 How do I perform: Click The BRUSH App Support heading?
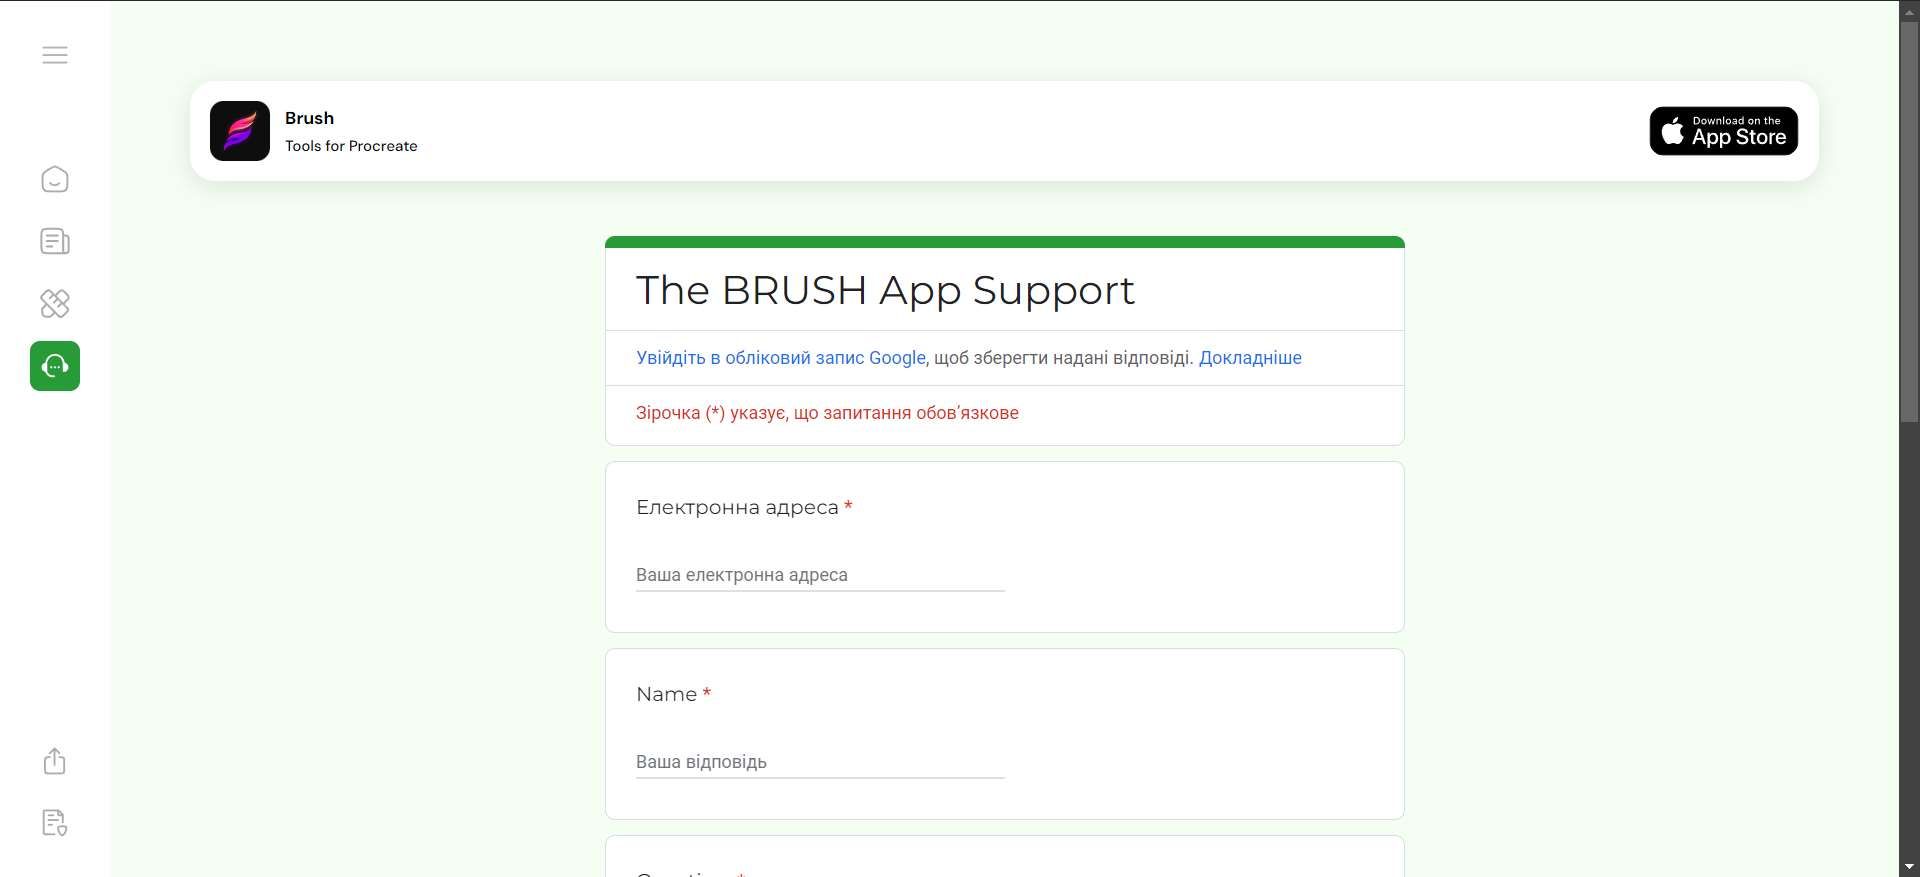click(x=885, y=291)
